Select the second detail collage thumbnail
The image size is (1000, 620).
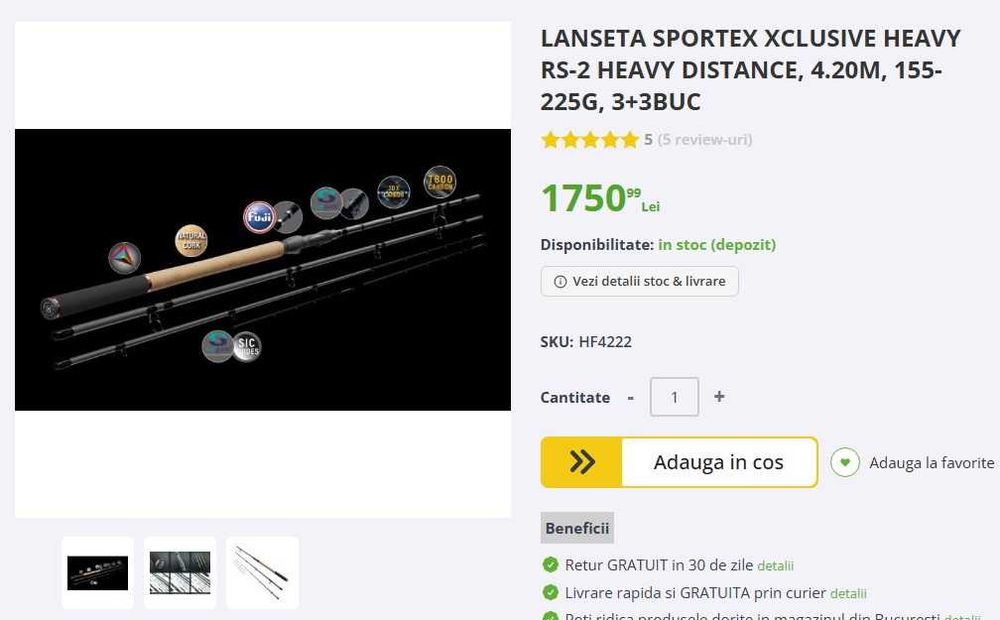tap(180, 573)
